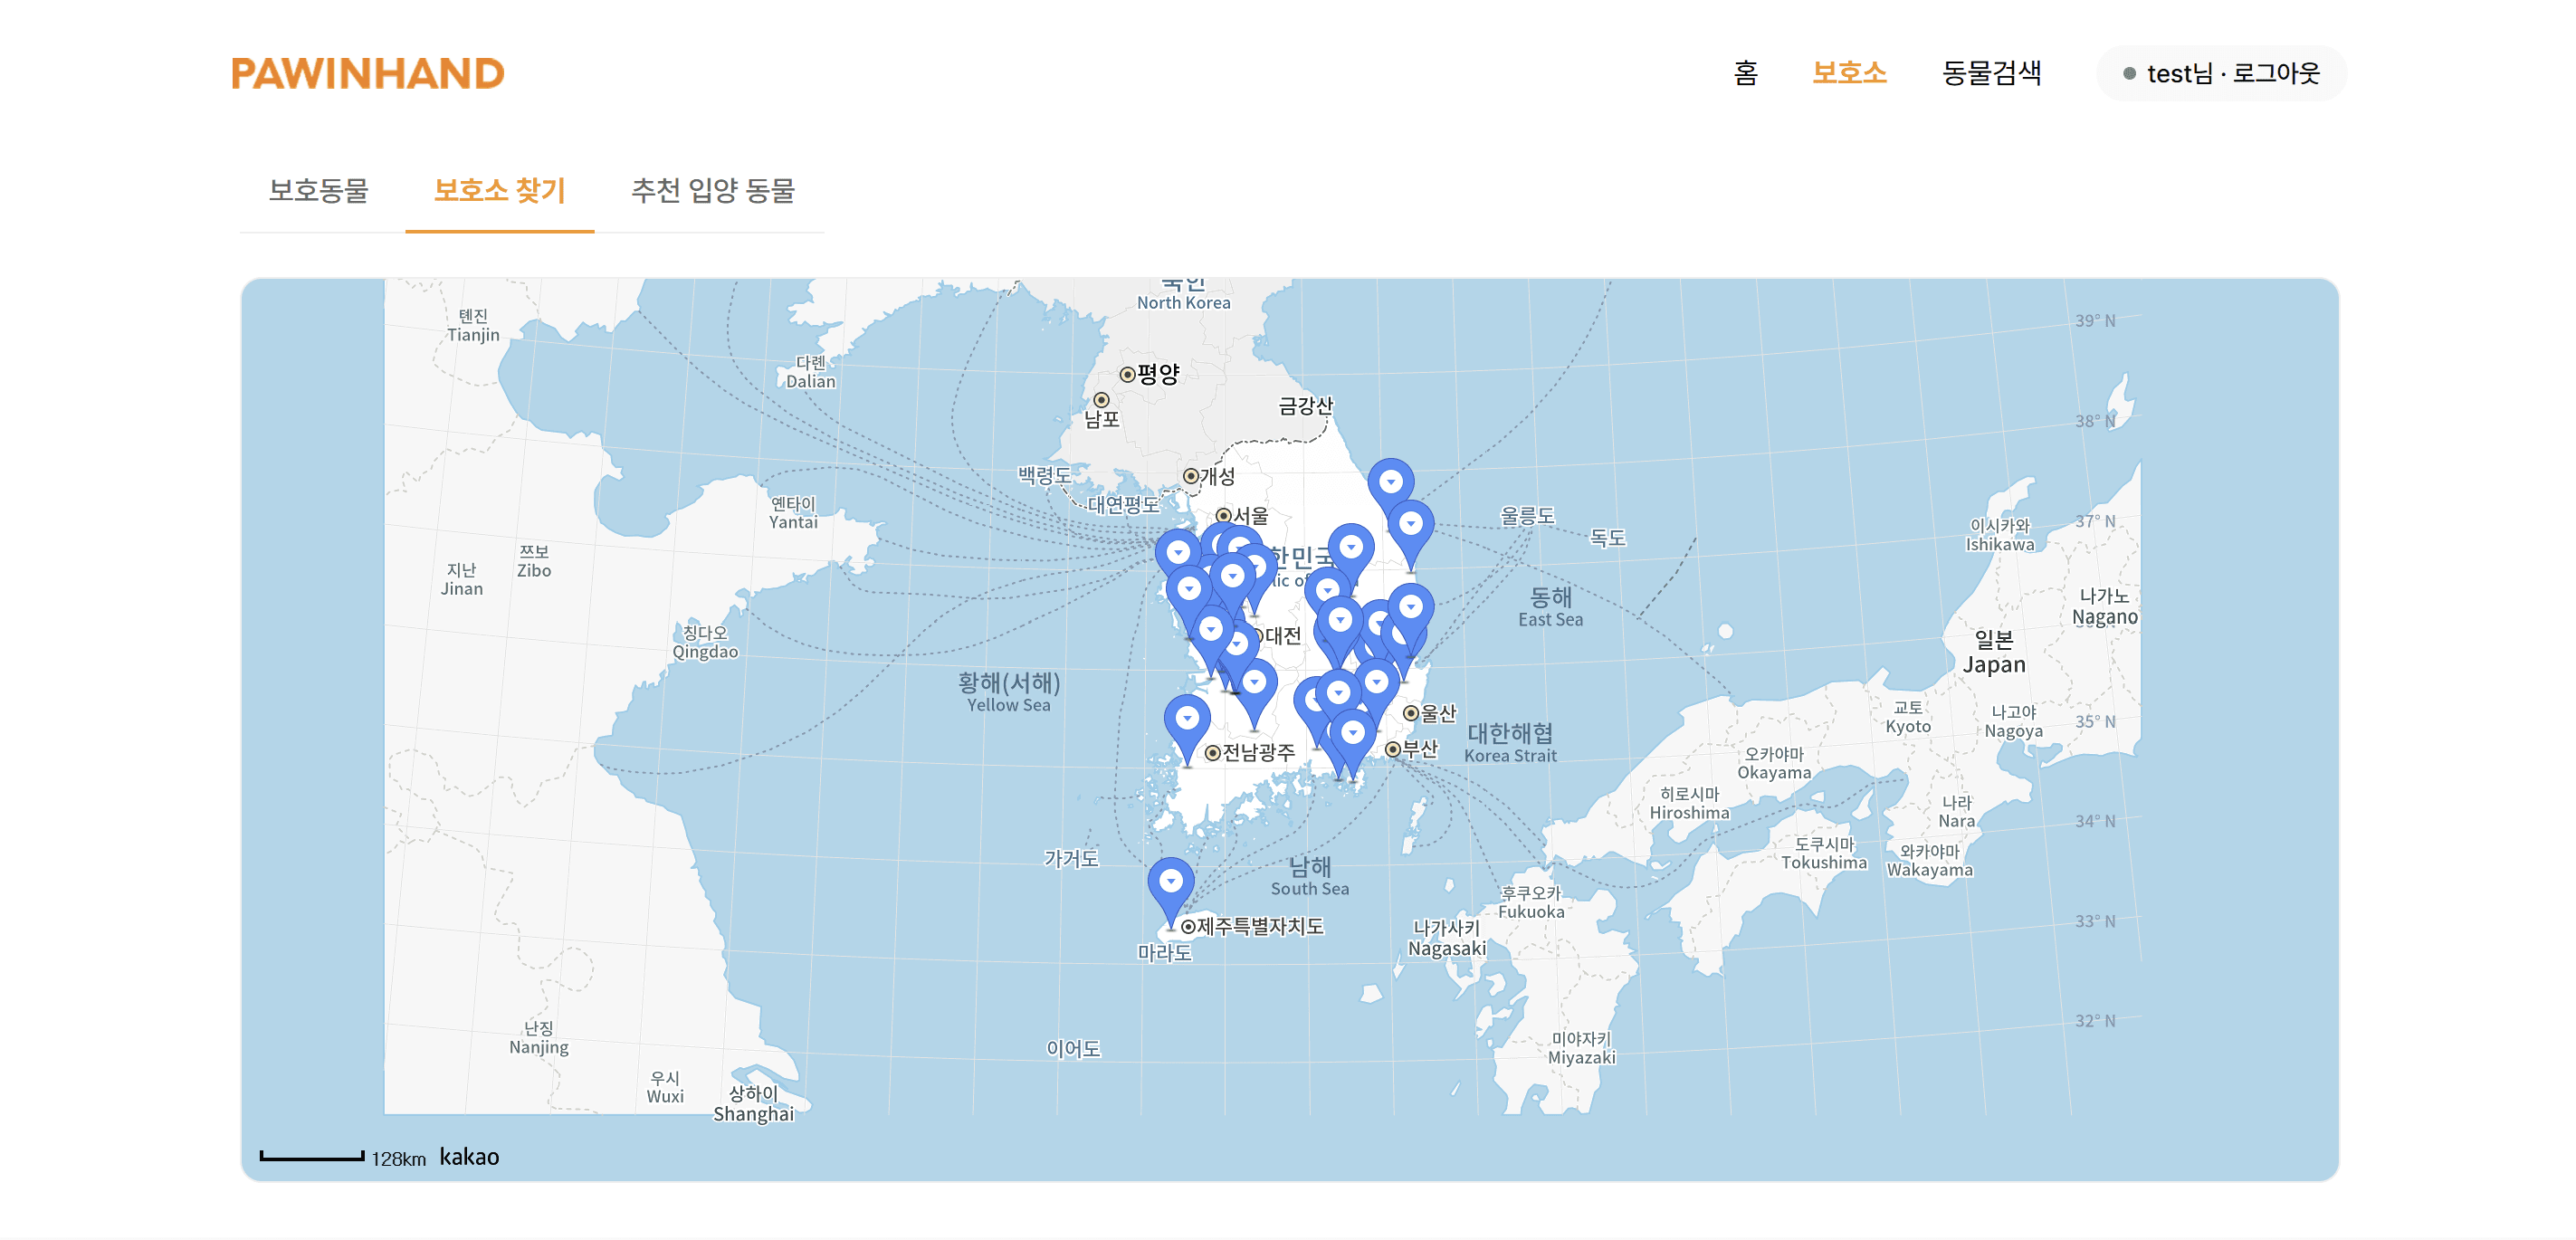Screen dimensions: 2576x1240
Task: Click the test님 · 로그아웃 button
Action: click(x=2221, y=73)
